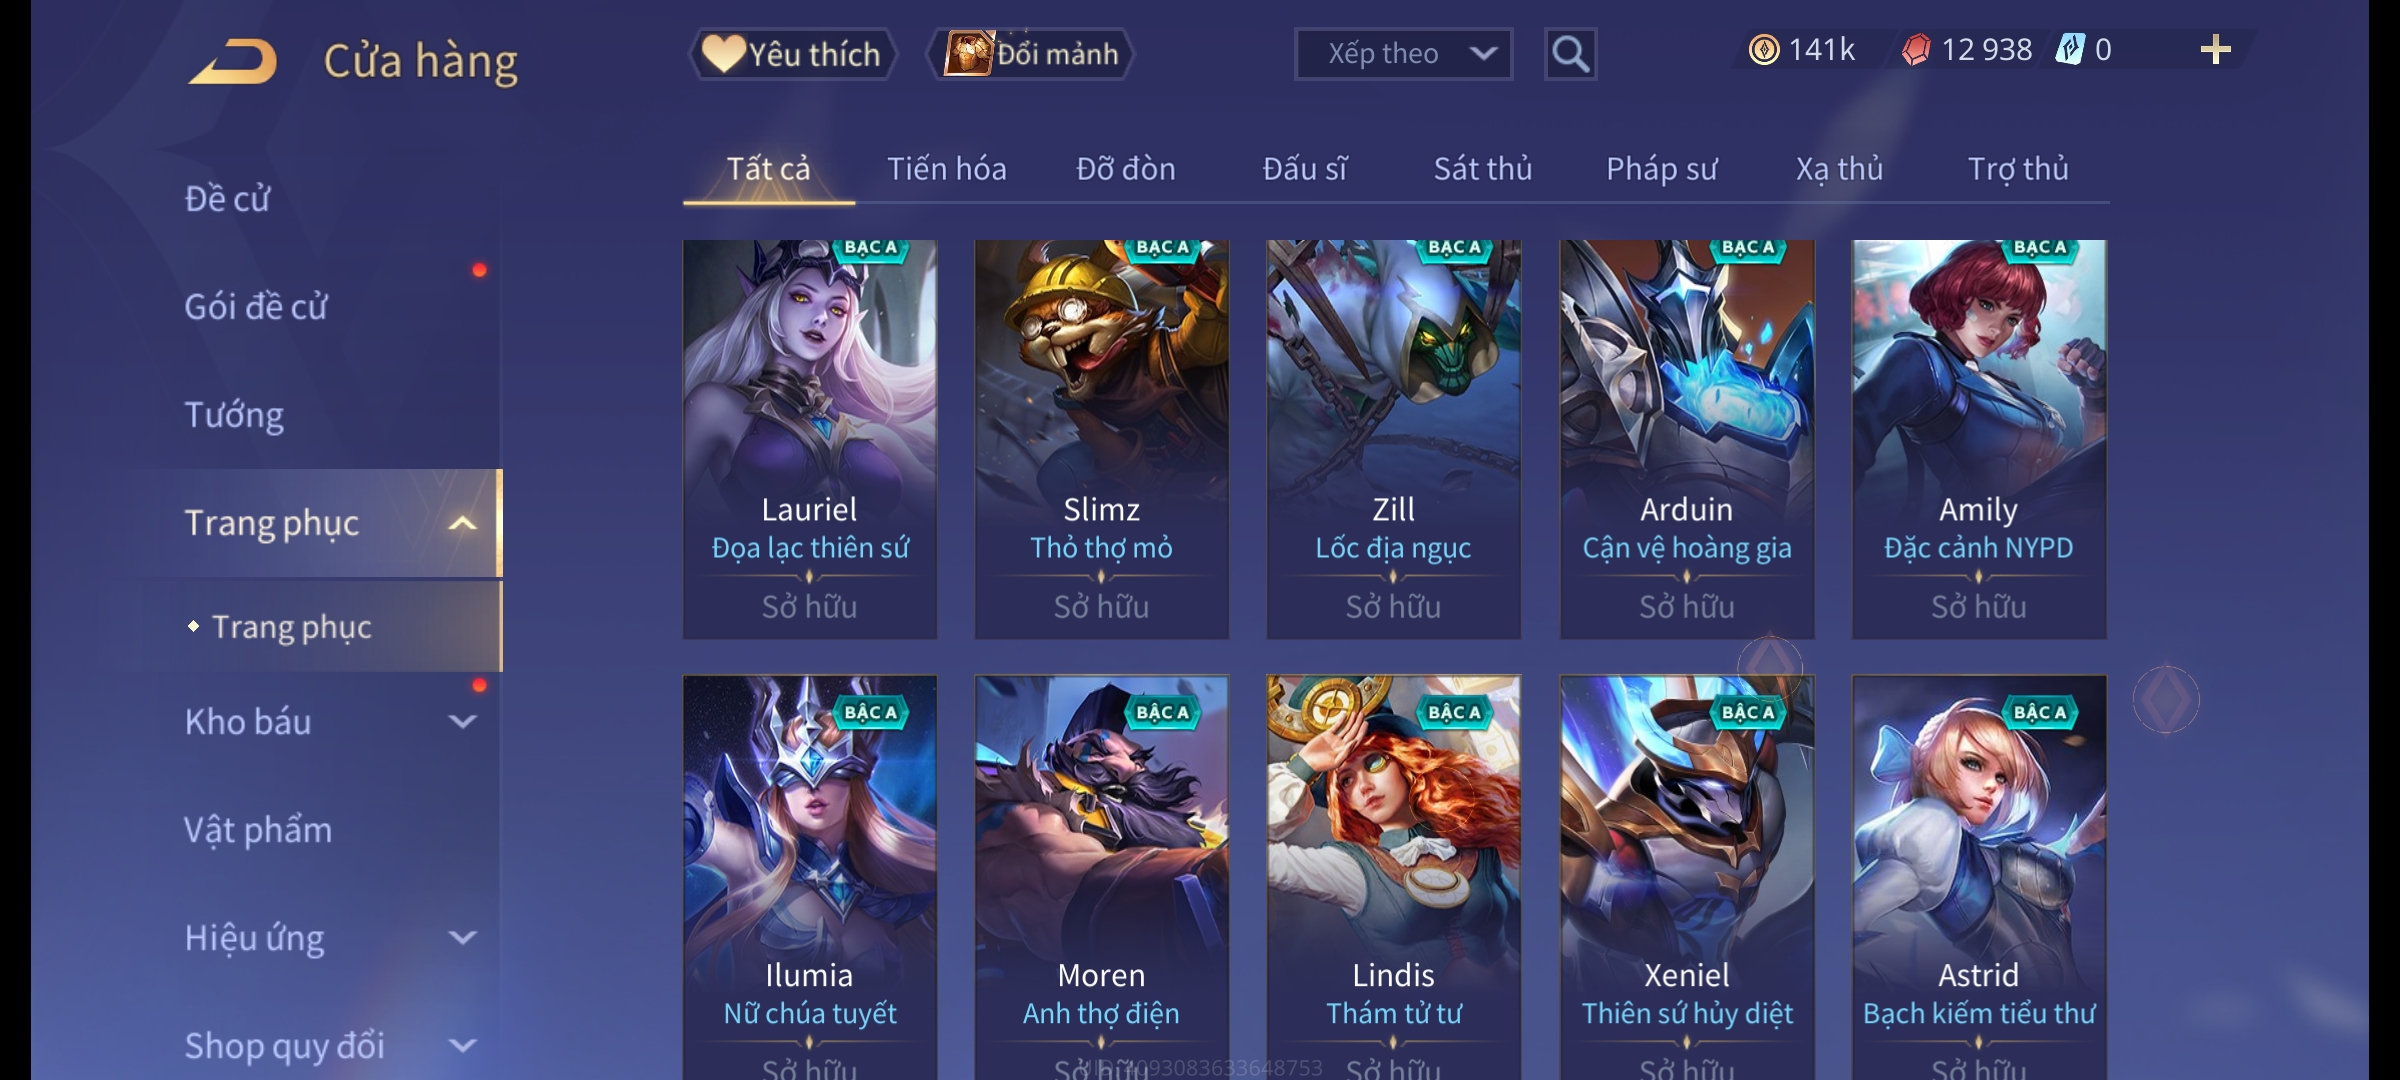The image size is (2400, 1080).
Task: Tap the red ruby currency icon
Action: coord(1915,50)
